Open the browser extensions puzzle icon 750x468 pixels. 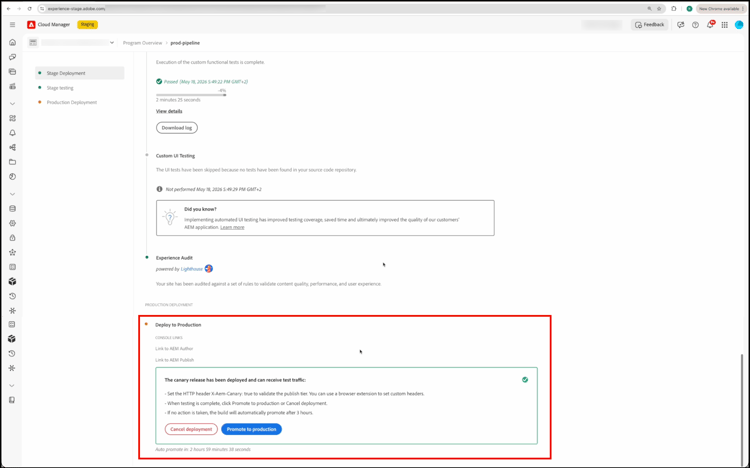673,9
